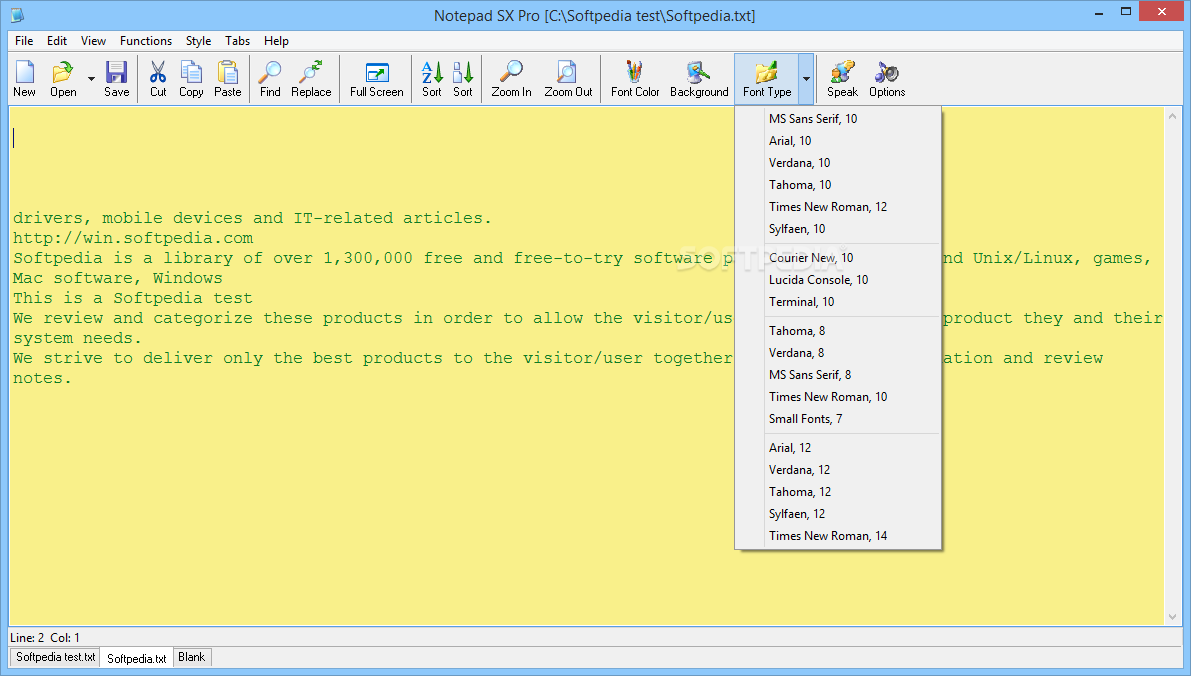Viewport: 1191px width, 676px height.
Task: Click the Zoom In icon
Action: pos(511,79)
